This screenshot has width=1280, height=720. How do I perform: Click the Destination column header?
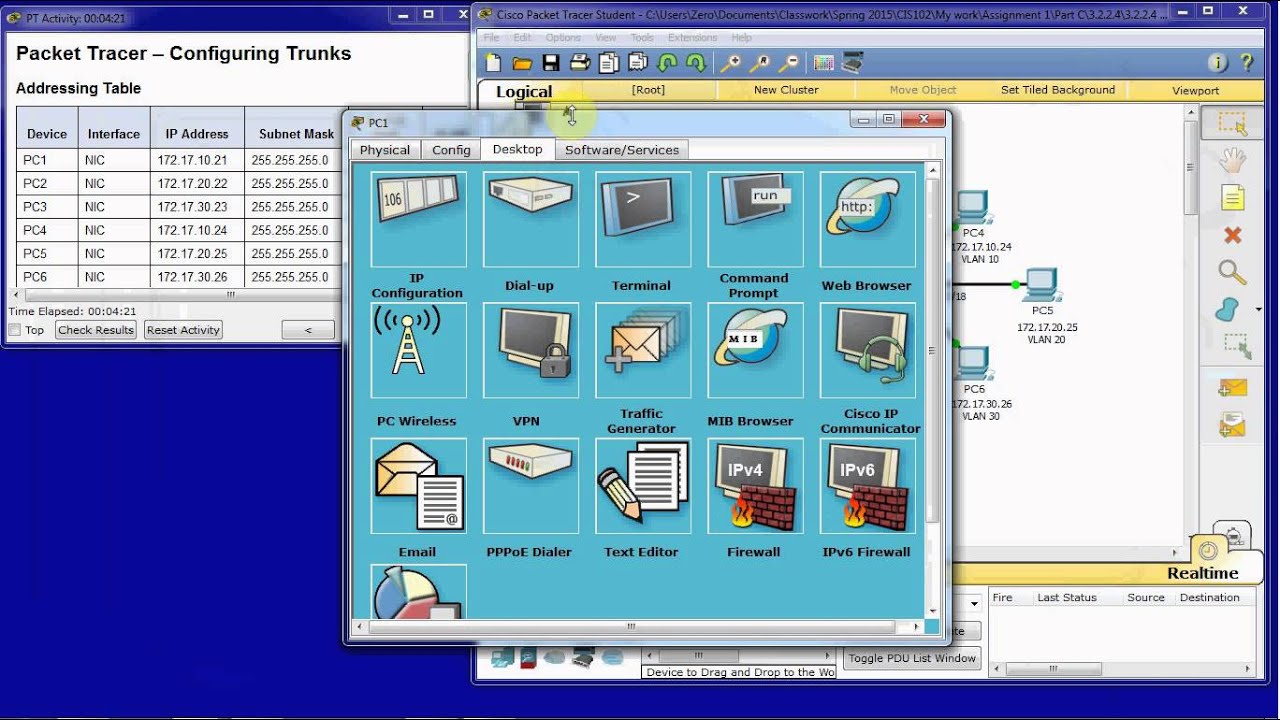coord(1209,597)
